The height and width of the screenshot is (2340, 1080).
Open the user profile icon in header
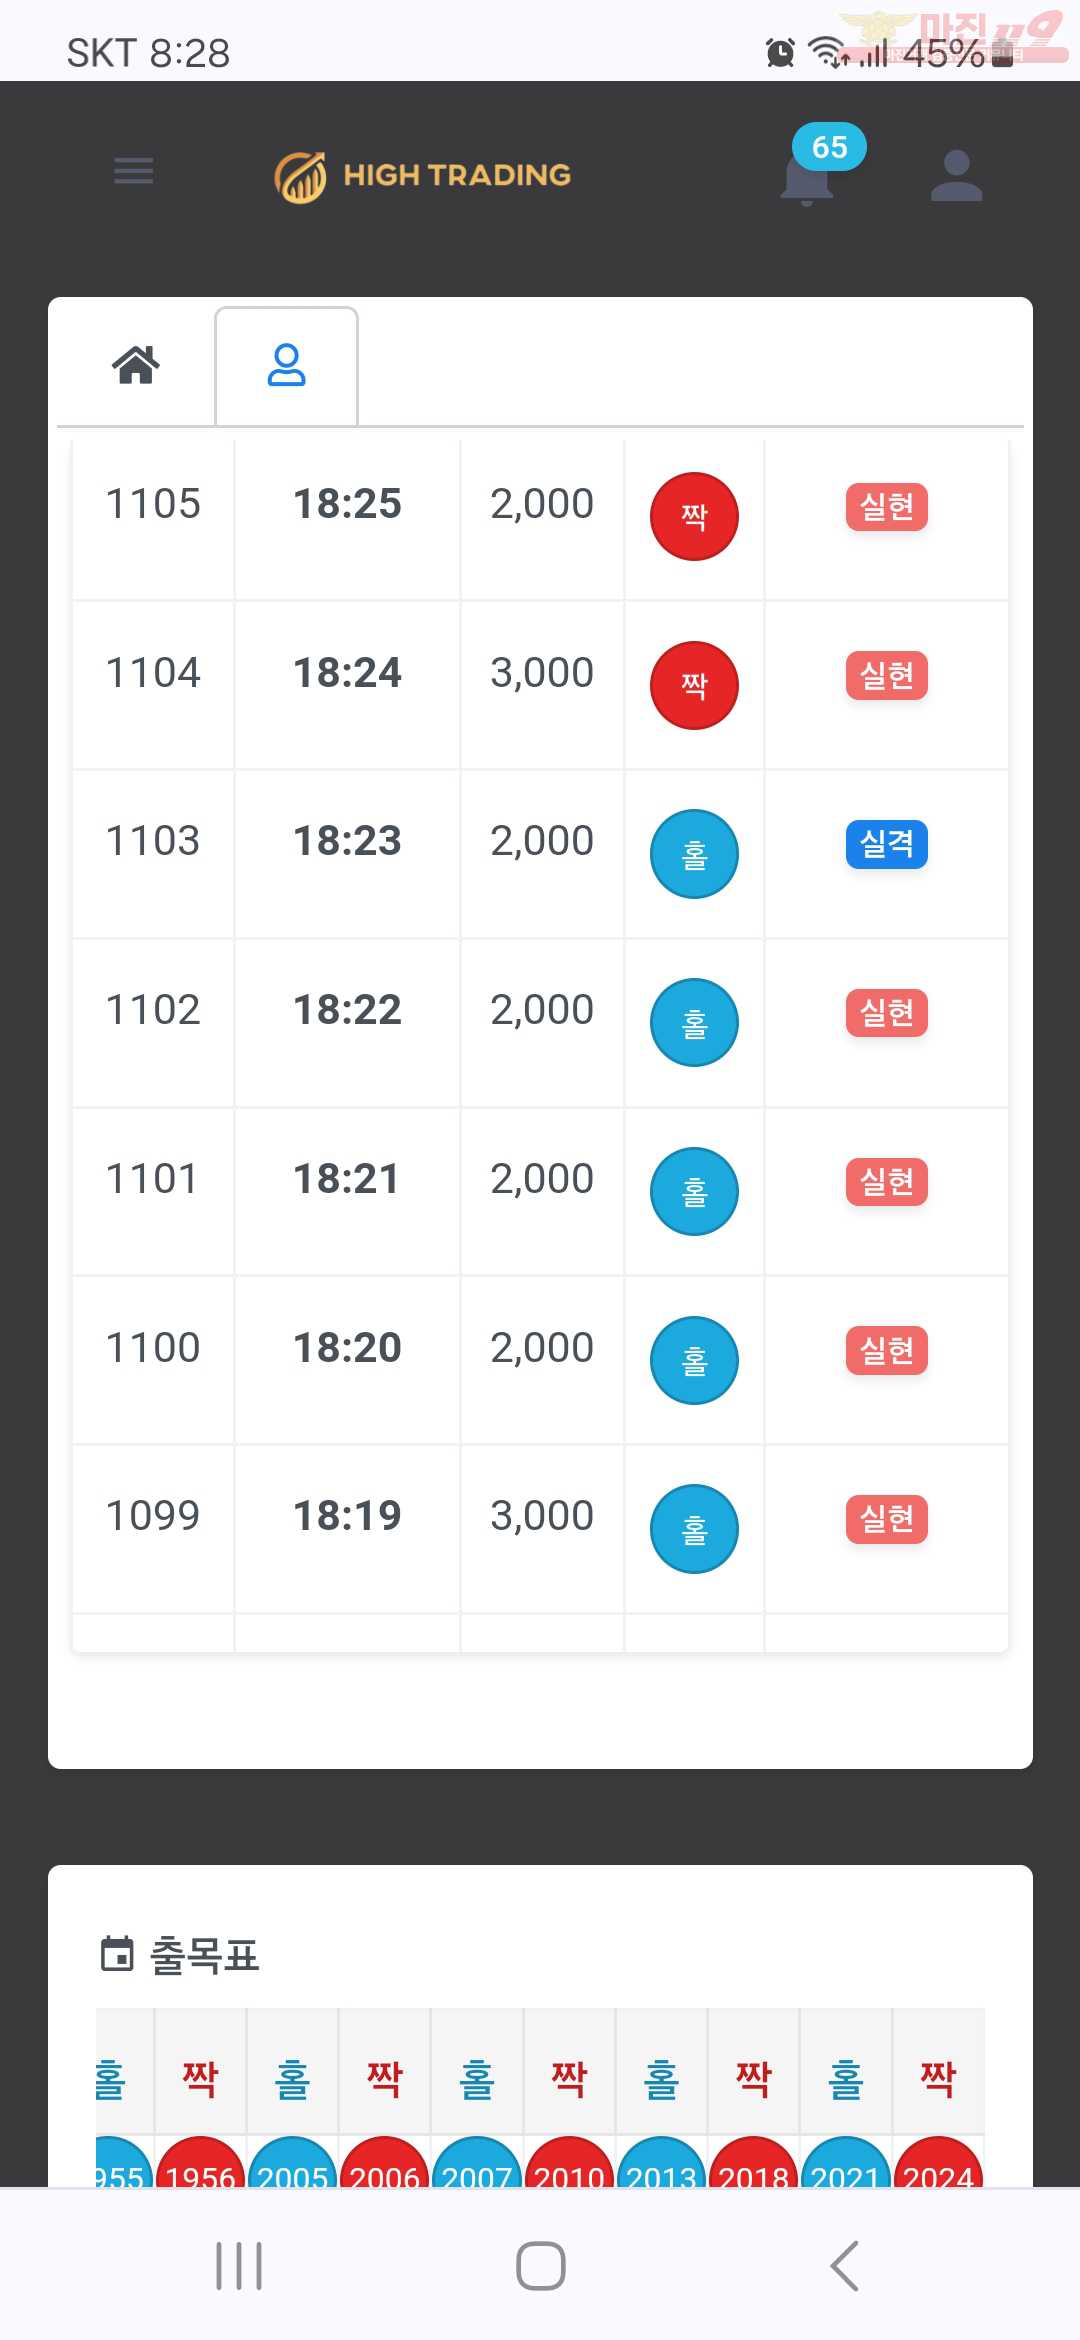point(957,176)
